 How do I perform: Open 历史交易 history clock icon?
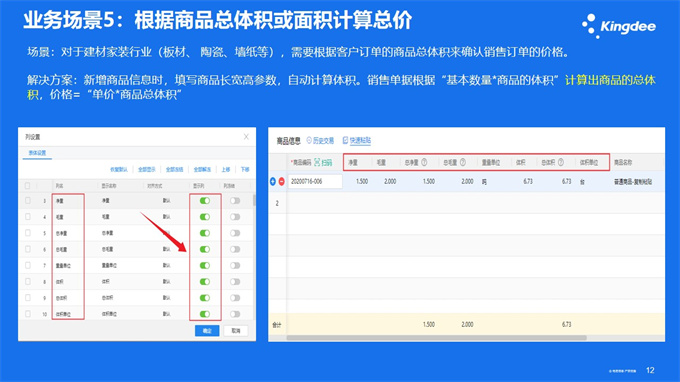click(x=309, y=140)
